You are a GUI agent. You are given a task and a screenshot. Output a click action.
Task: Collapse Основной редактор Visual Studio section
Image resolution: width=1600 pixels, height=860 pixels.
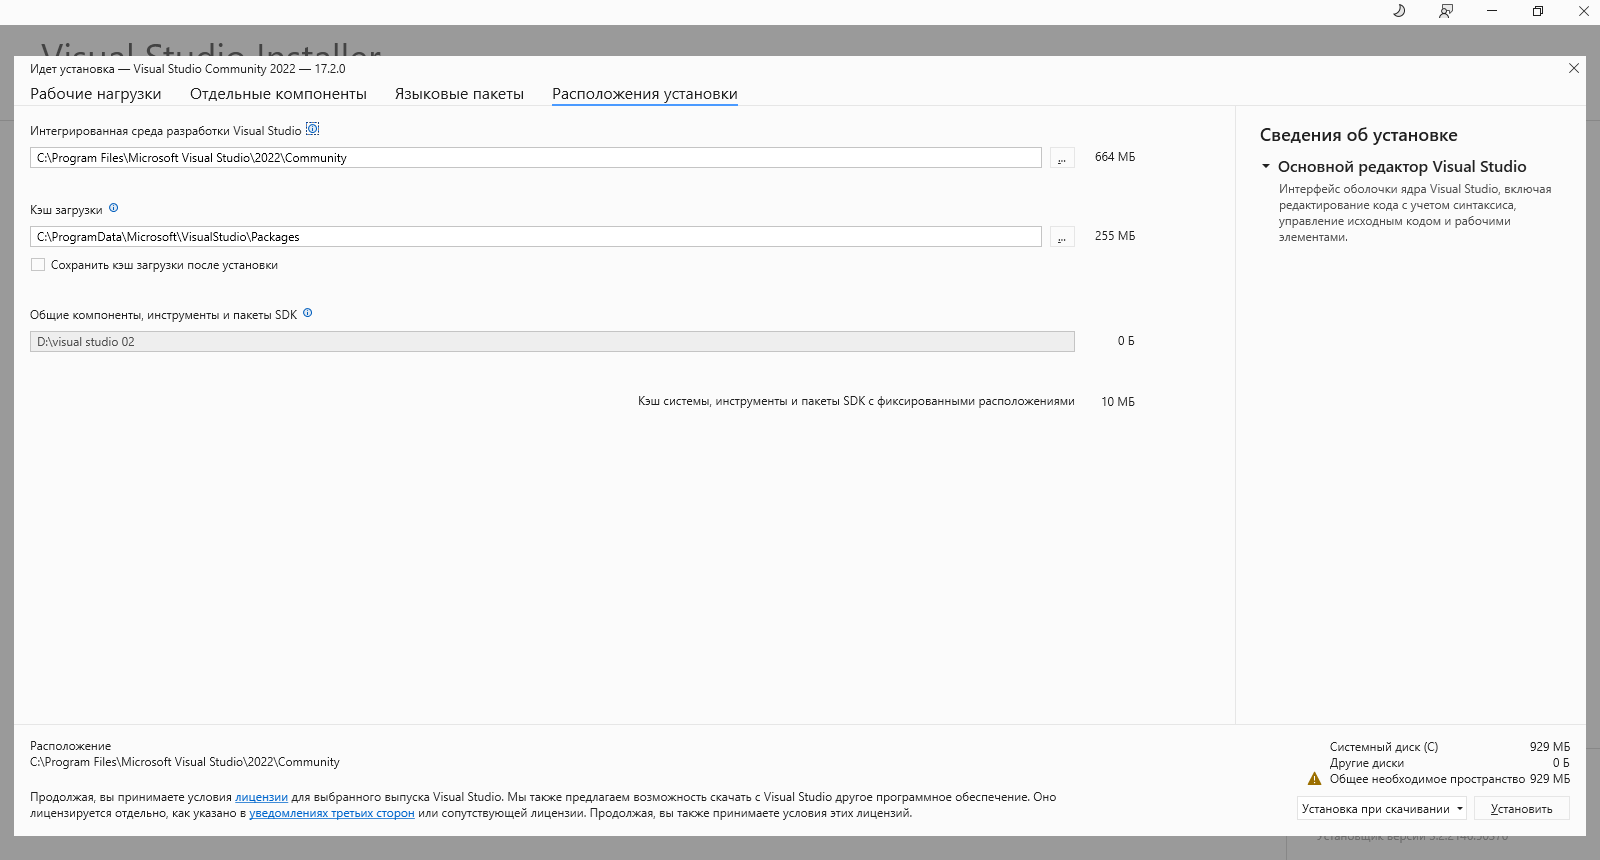[1265, 167]
